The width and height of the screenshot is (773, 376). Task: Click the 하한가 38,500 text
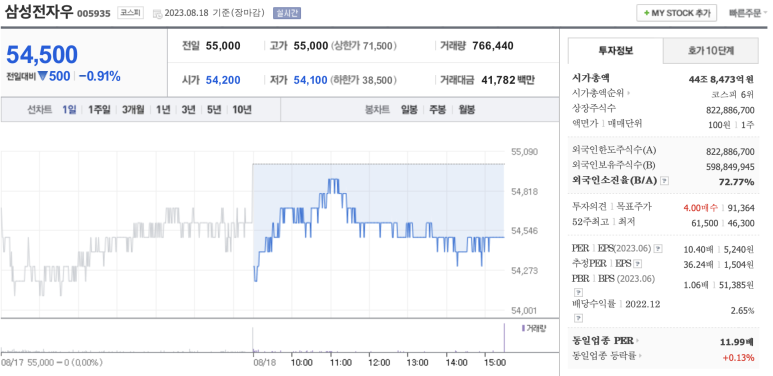point(364,80)
